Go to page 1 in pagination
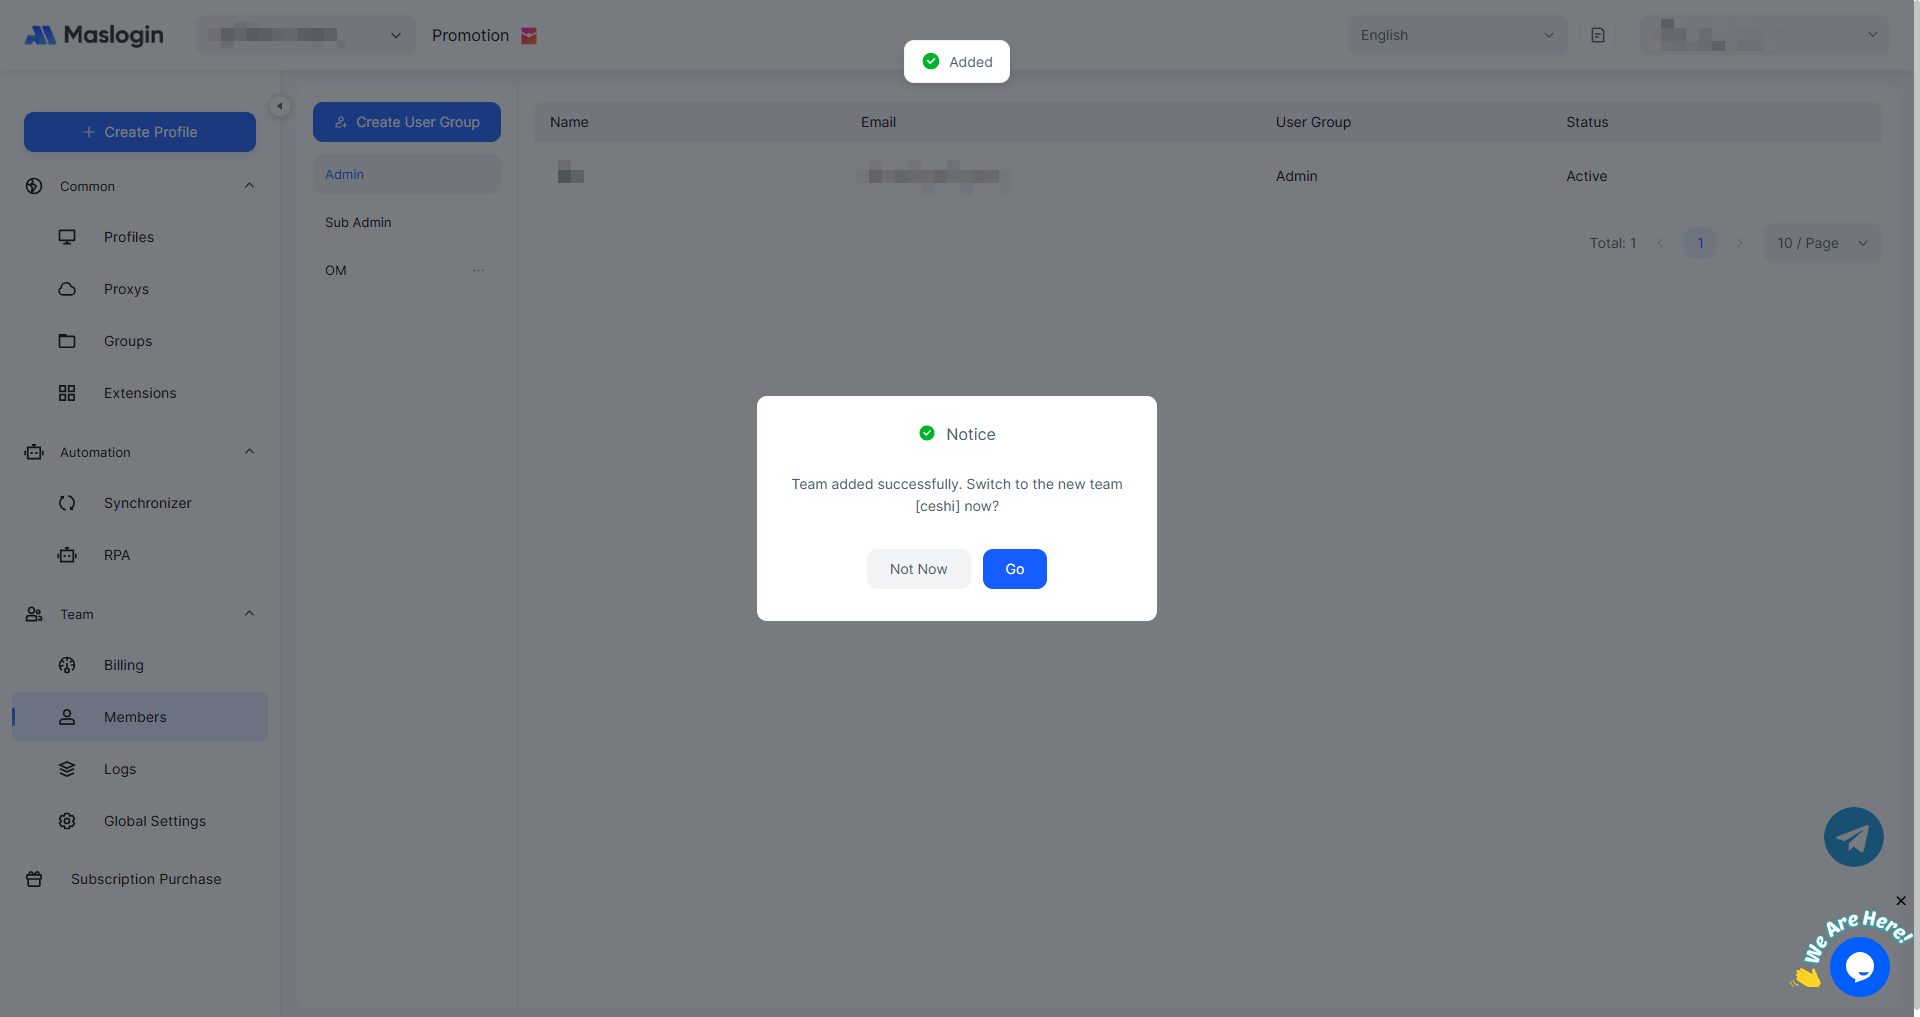Screen dimensions: 1920x1017 1699,243
